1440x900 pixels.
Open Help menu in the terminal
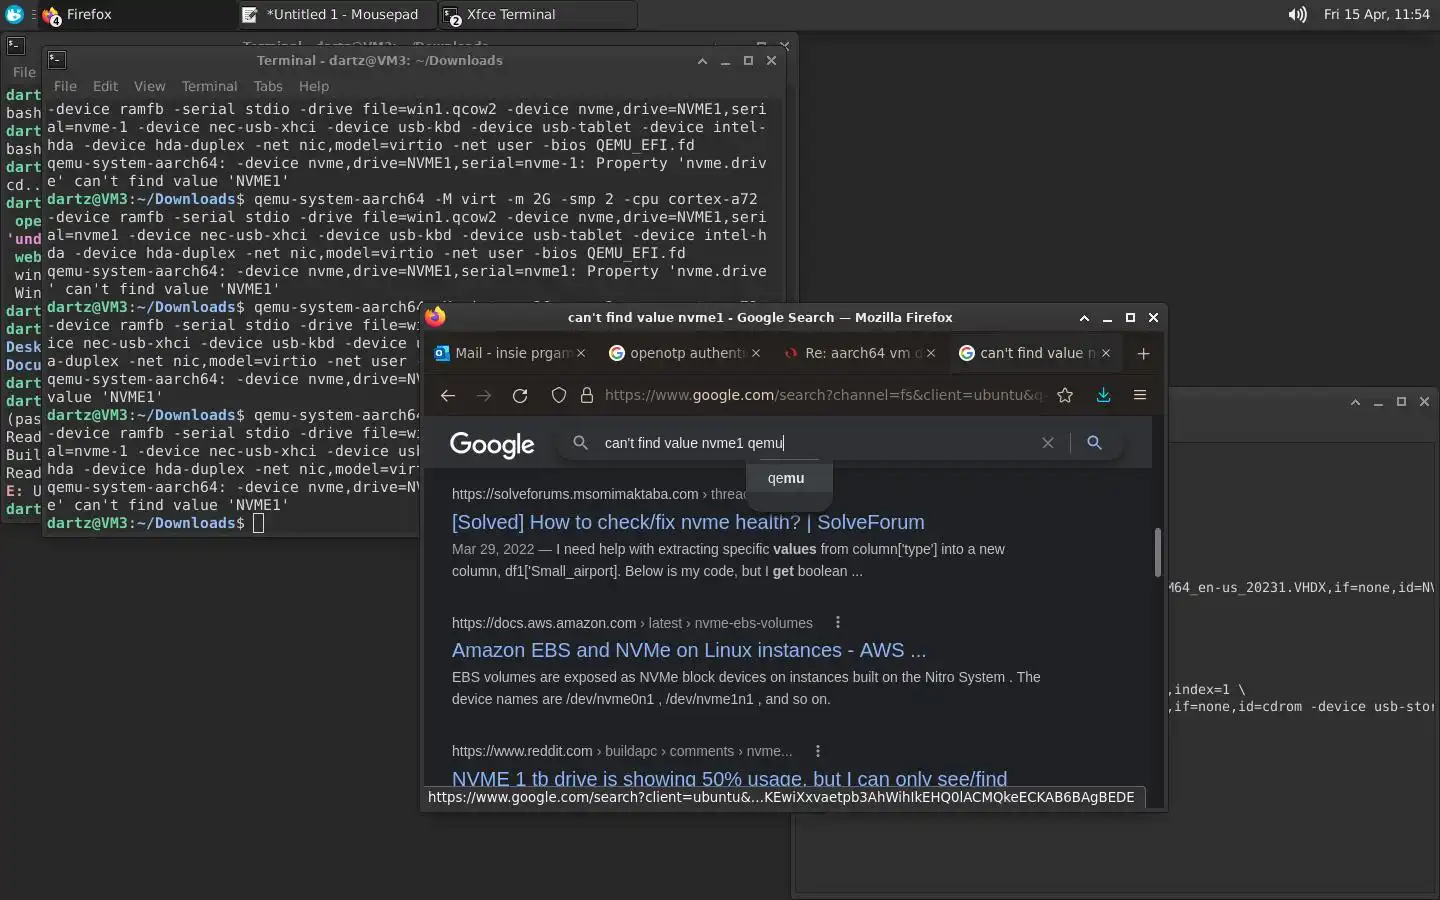coord(313,86)
